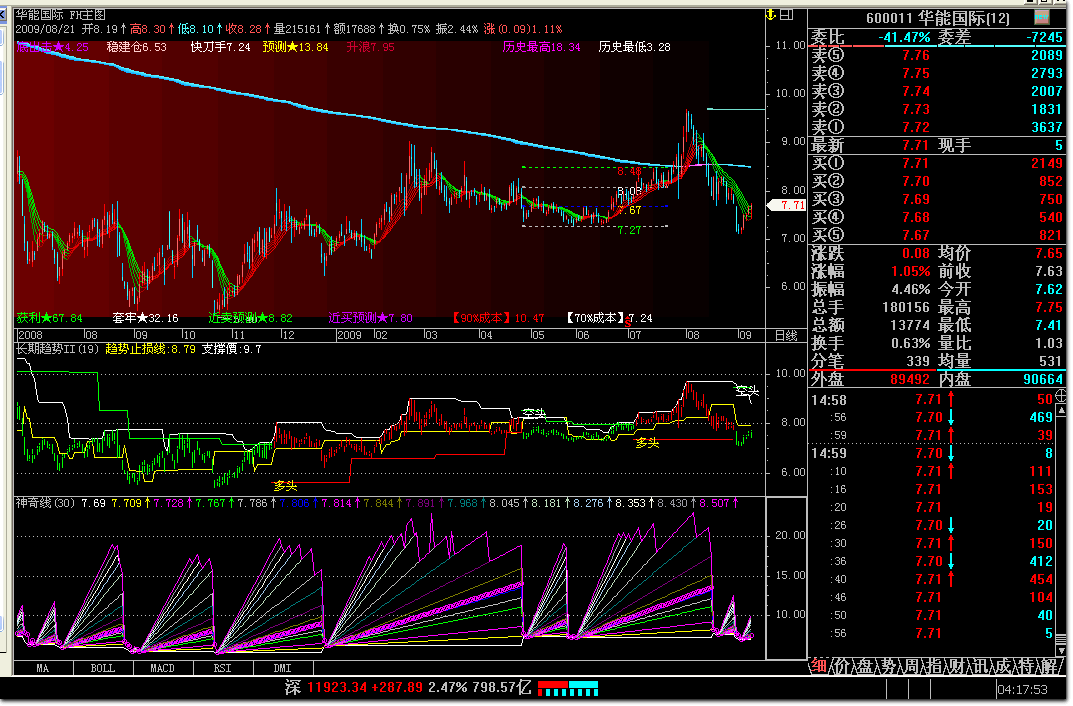
Task: Click the 委差 value -7245
Action: coord(1044,38)
